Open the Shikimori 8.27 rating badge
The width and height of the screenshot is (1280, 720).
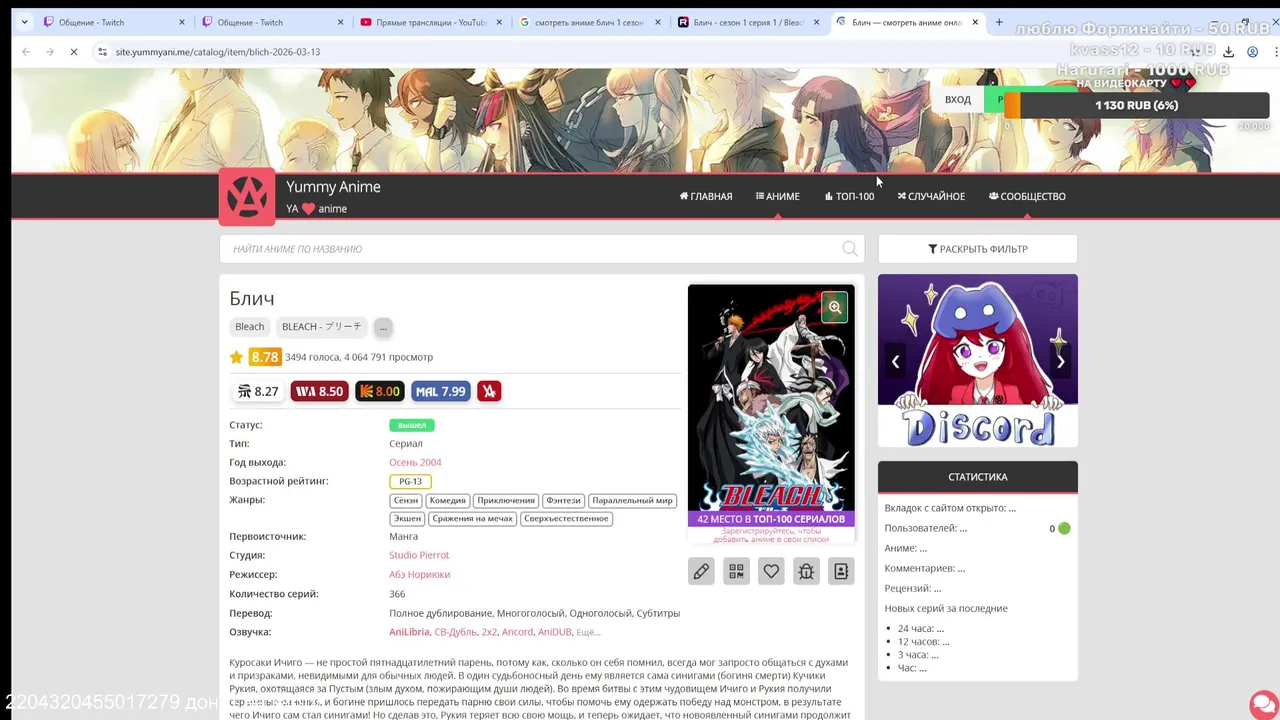pyautogui.click(x=258, y=392)
